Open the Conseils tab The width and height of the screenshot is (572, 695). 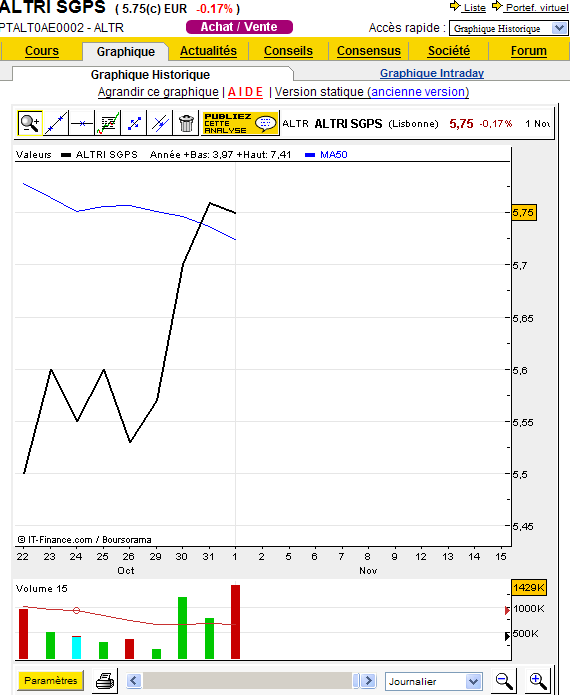(x=288, y=51)
